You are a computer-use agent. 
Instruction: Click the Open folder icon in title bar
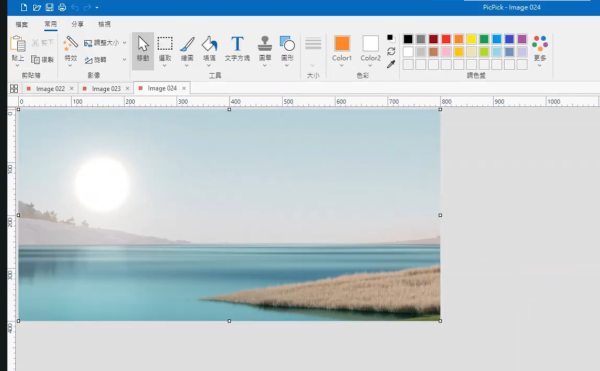click(37, 7)
